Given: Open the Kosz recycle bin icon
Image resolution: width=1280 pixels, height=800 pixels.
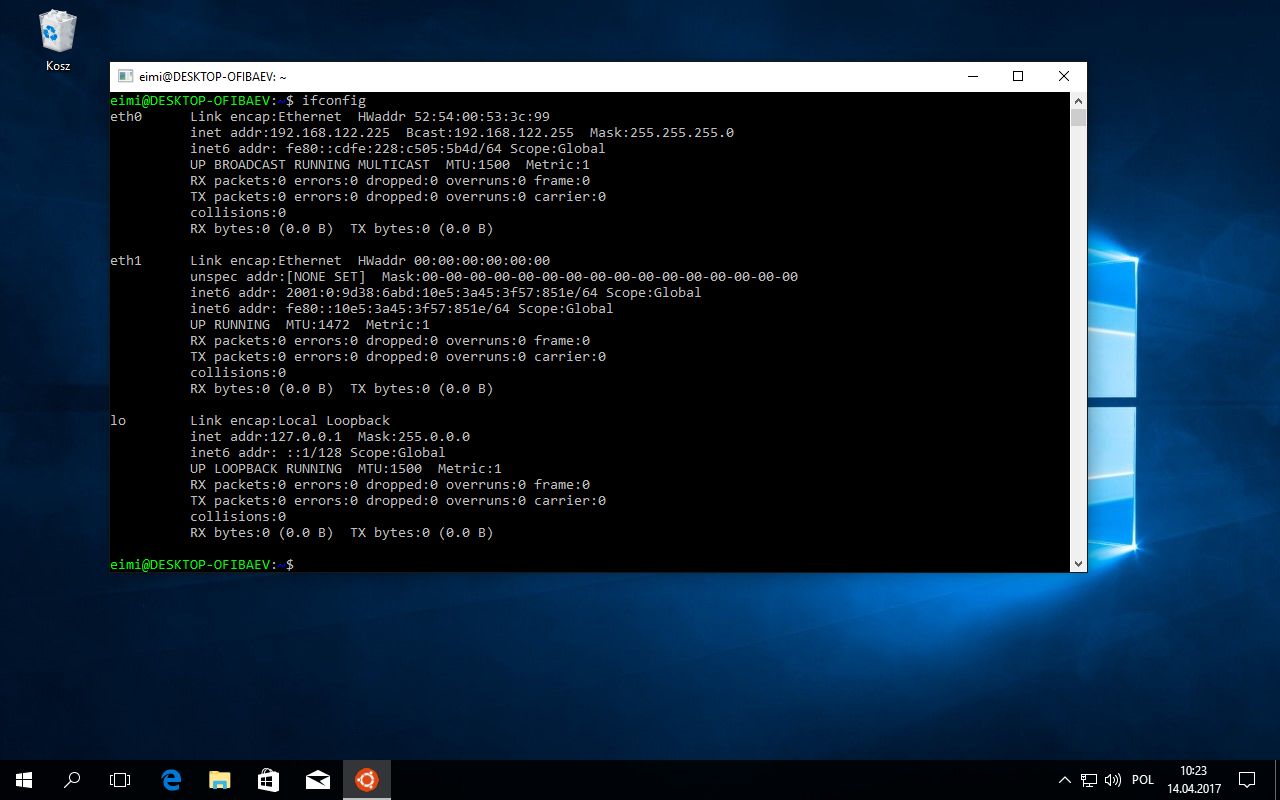Looking at the screenshot, I should point(56,41).
